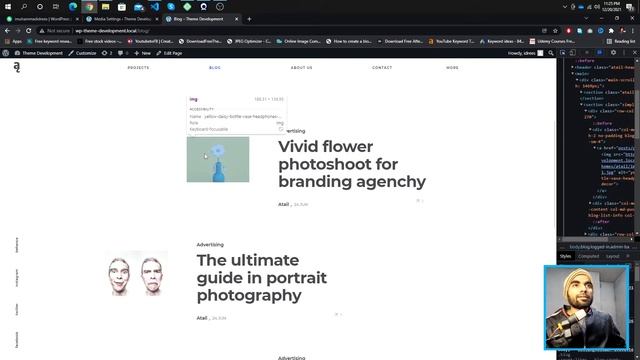This screenshot has height=360, width=640.
Task: Open Skype from the taskbar
Action: (171, 7)
